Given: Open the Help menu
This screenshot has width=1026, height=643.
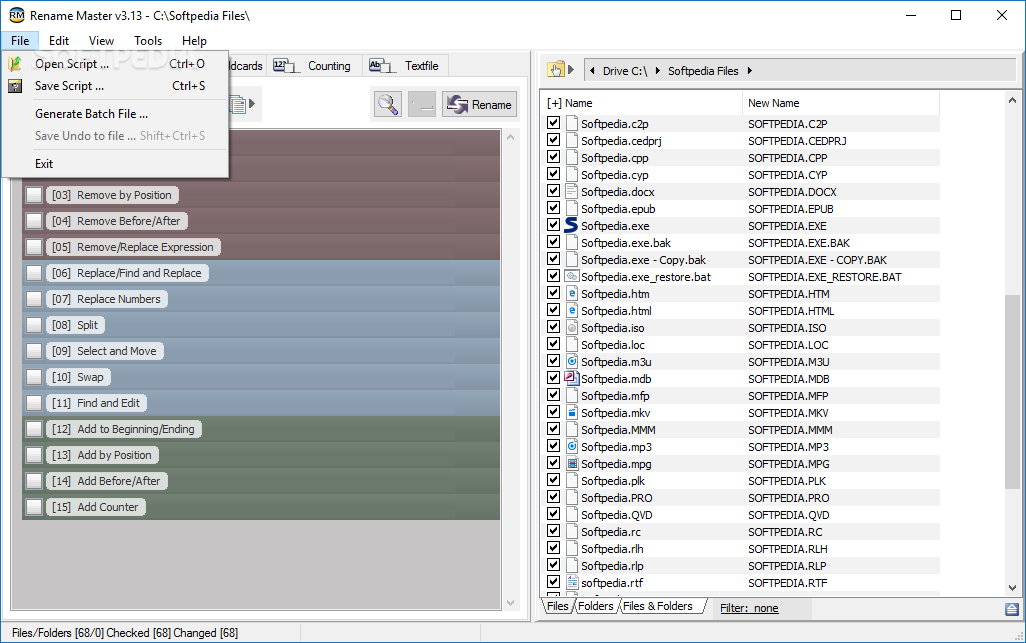Looking at the screenshot, I should [194, 41].
